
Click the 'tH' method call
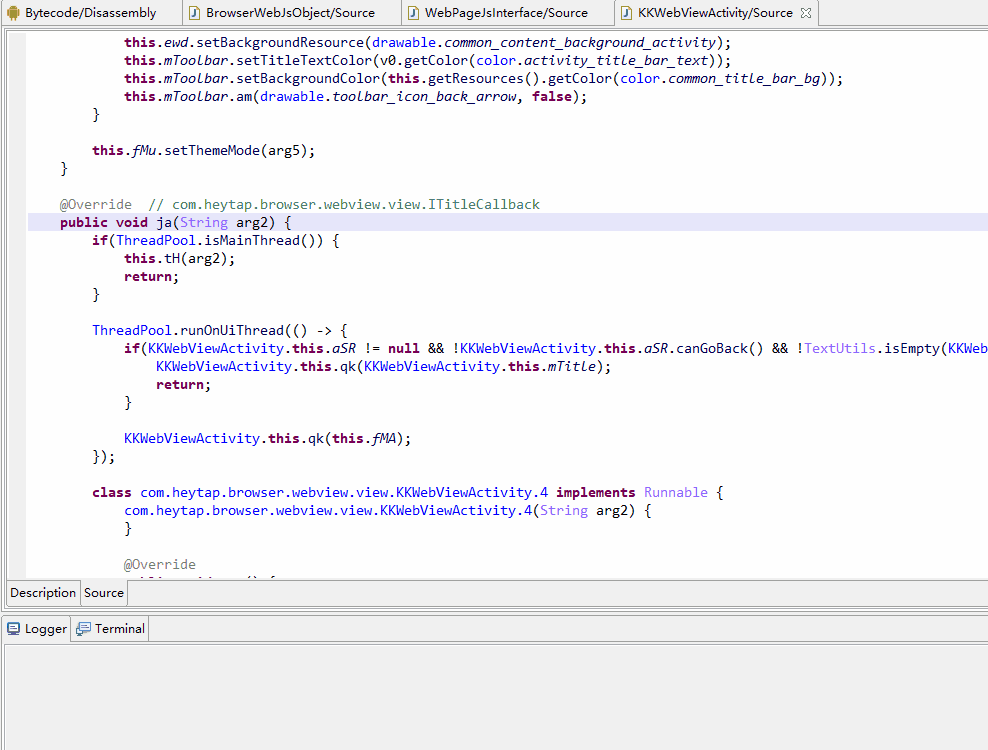(x=172, y=258)
